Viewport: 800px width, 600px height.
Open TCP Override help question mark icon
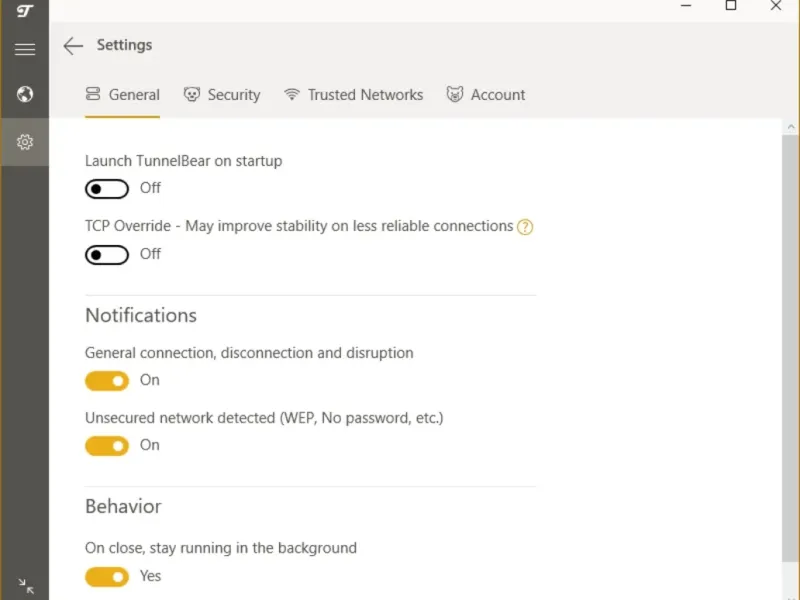coord(525,227)
